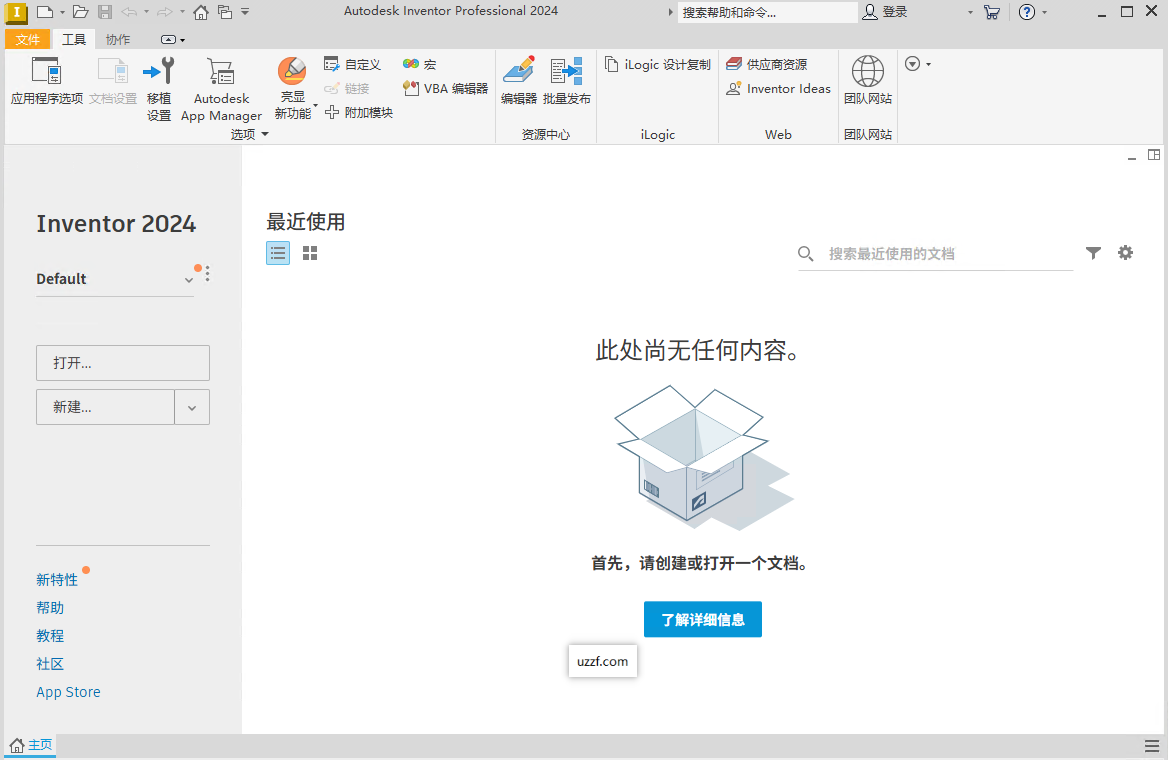Open the 文件 (File) menu
Screen dimensions: 1168x760
[27, 39]
